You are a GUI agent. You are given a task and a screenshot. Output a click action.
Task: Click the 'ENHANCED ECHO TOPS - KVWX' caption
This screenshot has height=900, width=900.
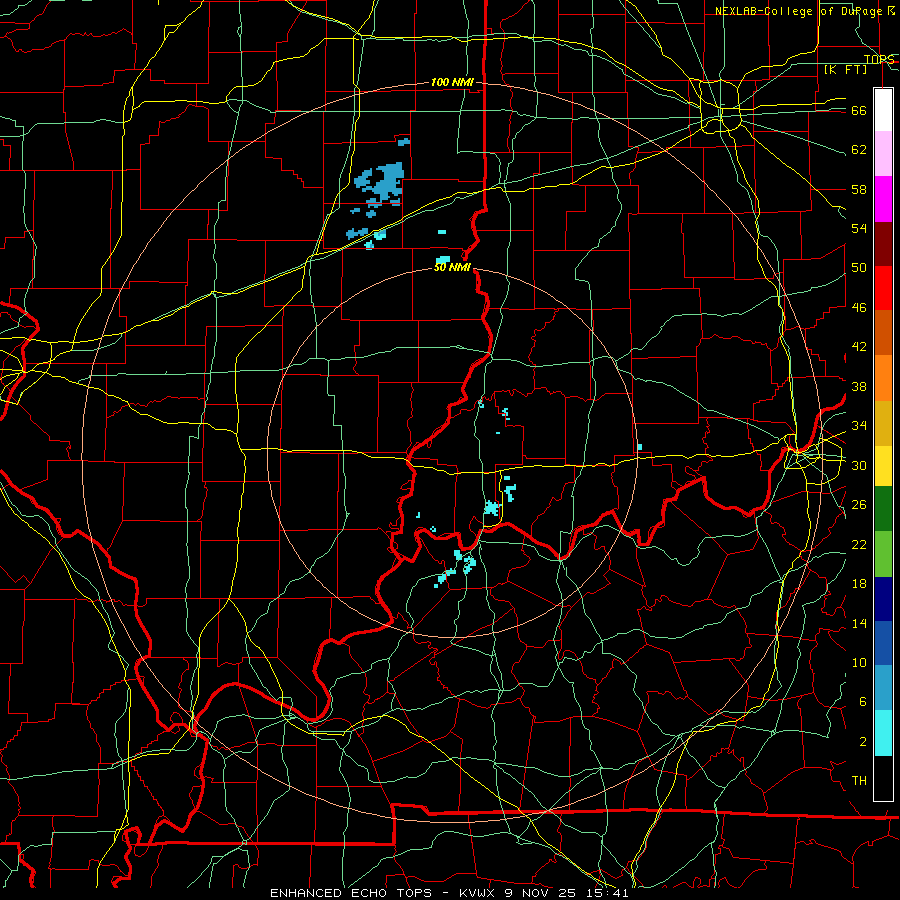tap(384, 893)
